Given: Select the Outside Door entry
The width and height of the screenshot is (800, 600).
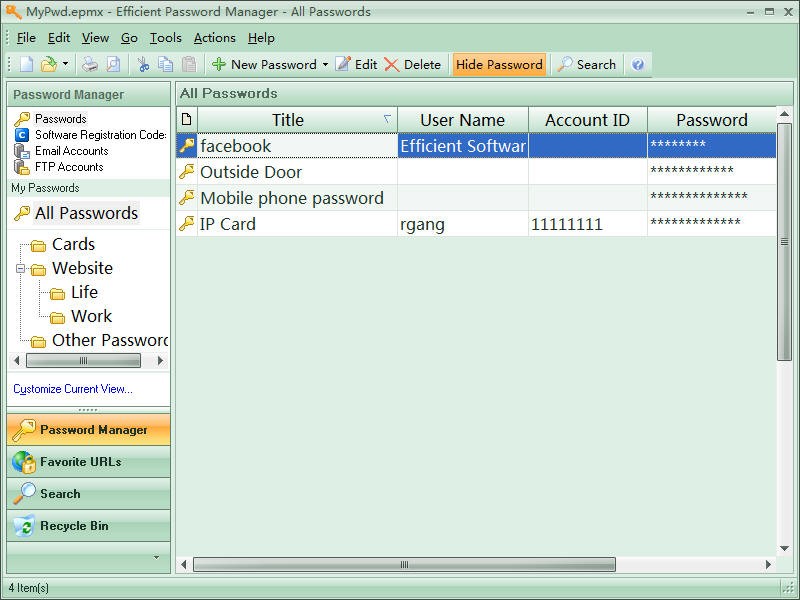Looking at the screenshot, I should (251, 172).
